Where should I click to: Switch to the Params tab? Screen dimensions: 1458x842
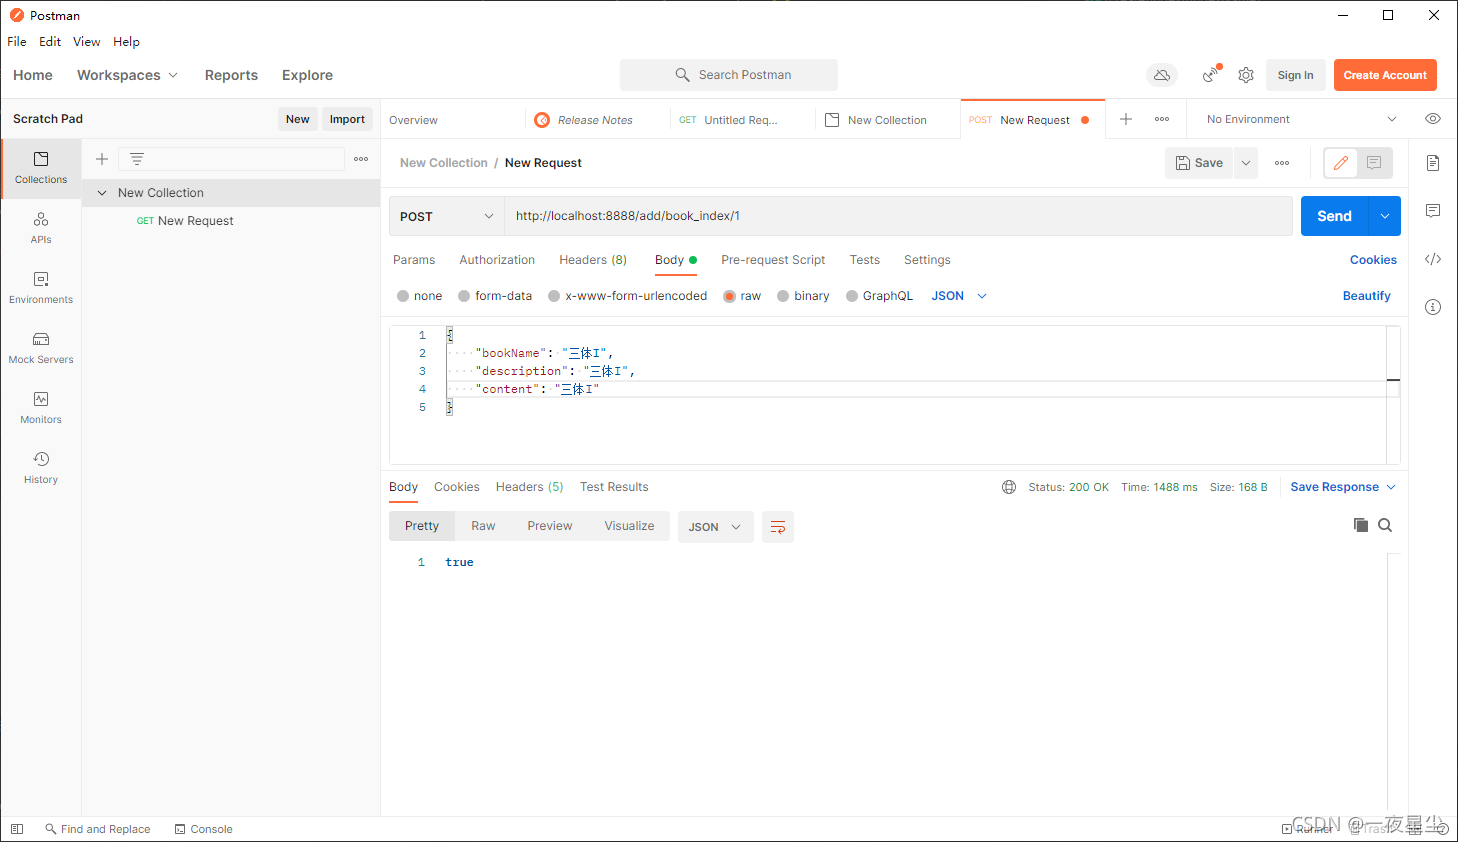414,260
